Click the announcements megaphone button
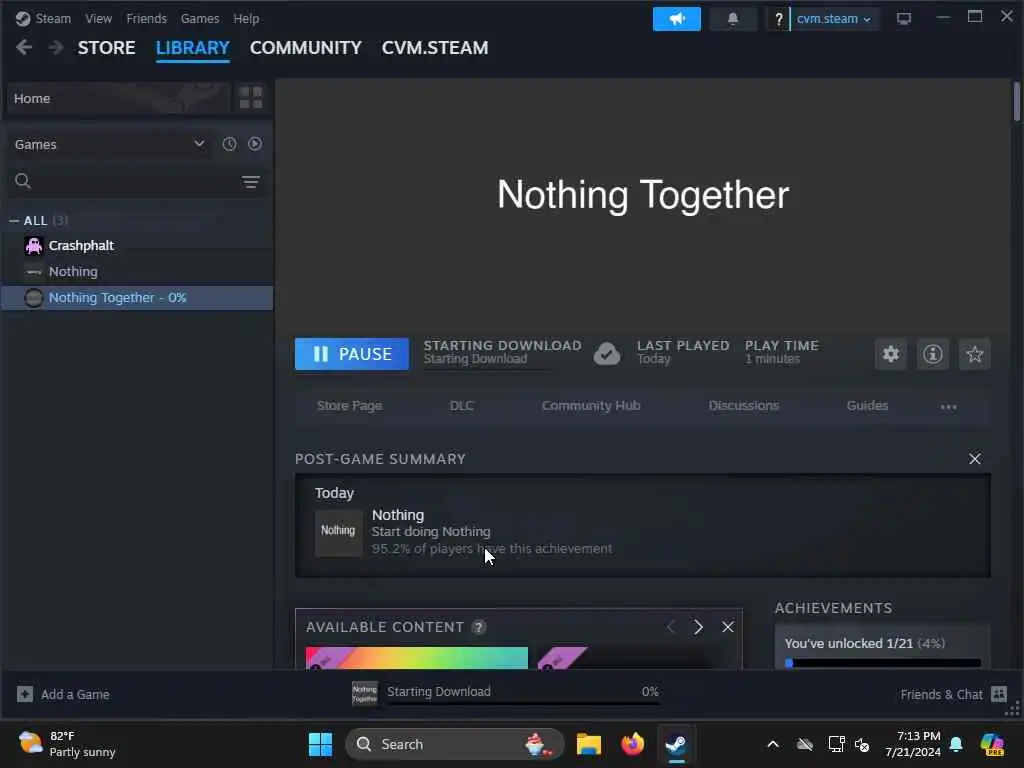Viewport: 1024px width, 768px height. (677, 19)
